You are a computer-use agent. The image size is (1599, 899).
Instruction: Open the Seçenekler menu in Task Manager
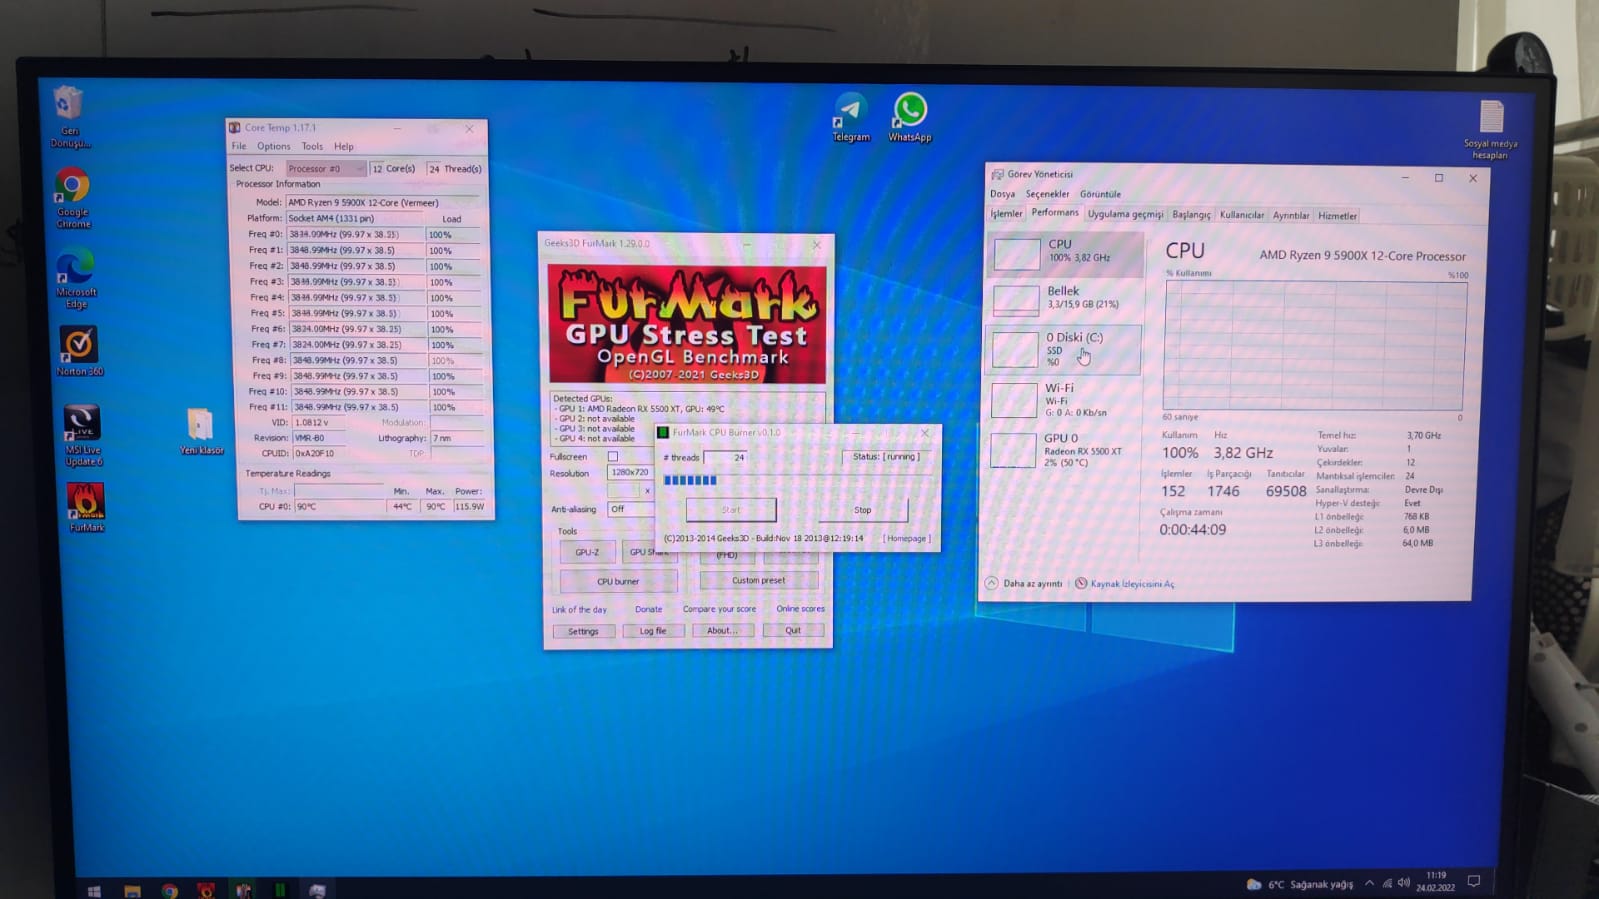[1047, 194]
